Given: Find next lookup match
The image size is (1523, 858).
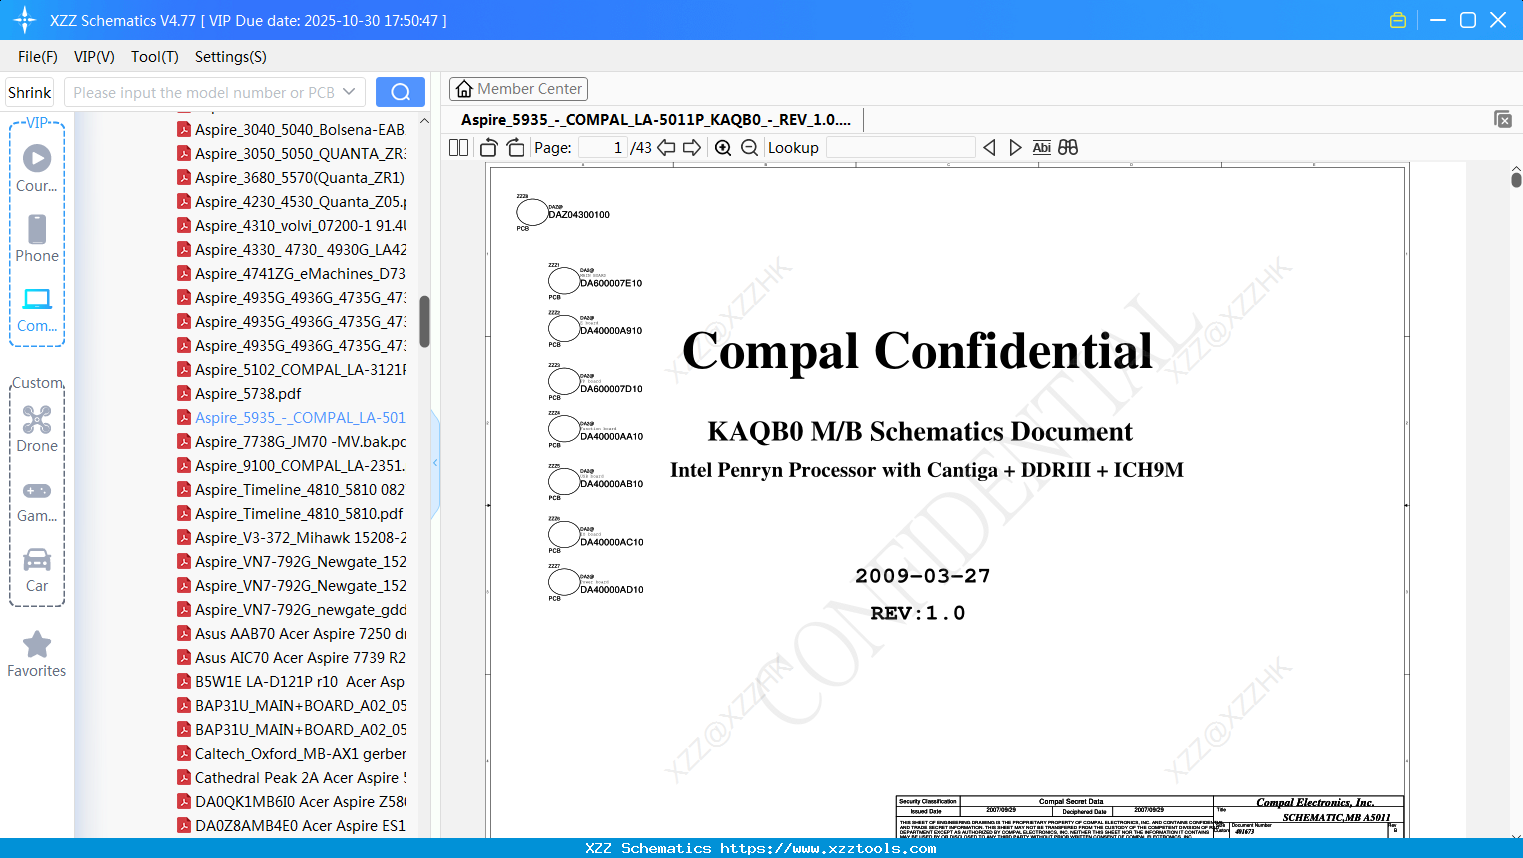Looking at the screenshot, I should tap(1015, 147).
